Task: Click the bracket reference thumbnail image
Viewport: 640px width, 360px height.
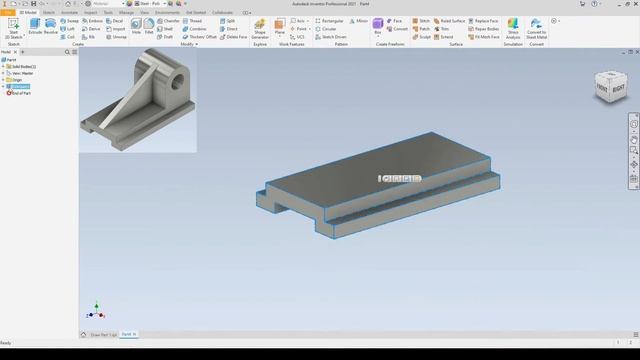Action: pyautogui.click(x=138, y=100)
